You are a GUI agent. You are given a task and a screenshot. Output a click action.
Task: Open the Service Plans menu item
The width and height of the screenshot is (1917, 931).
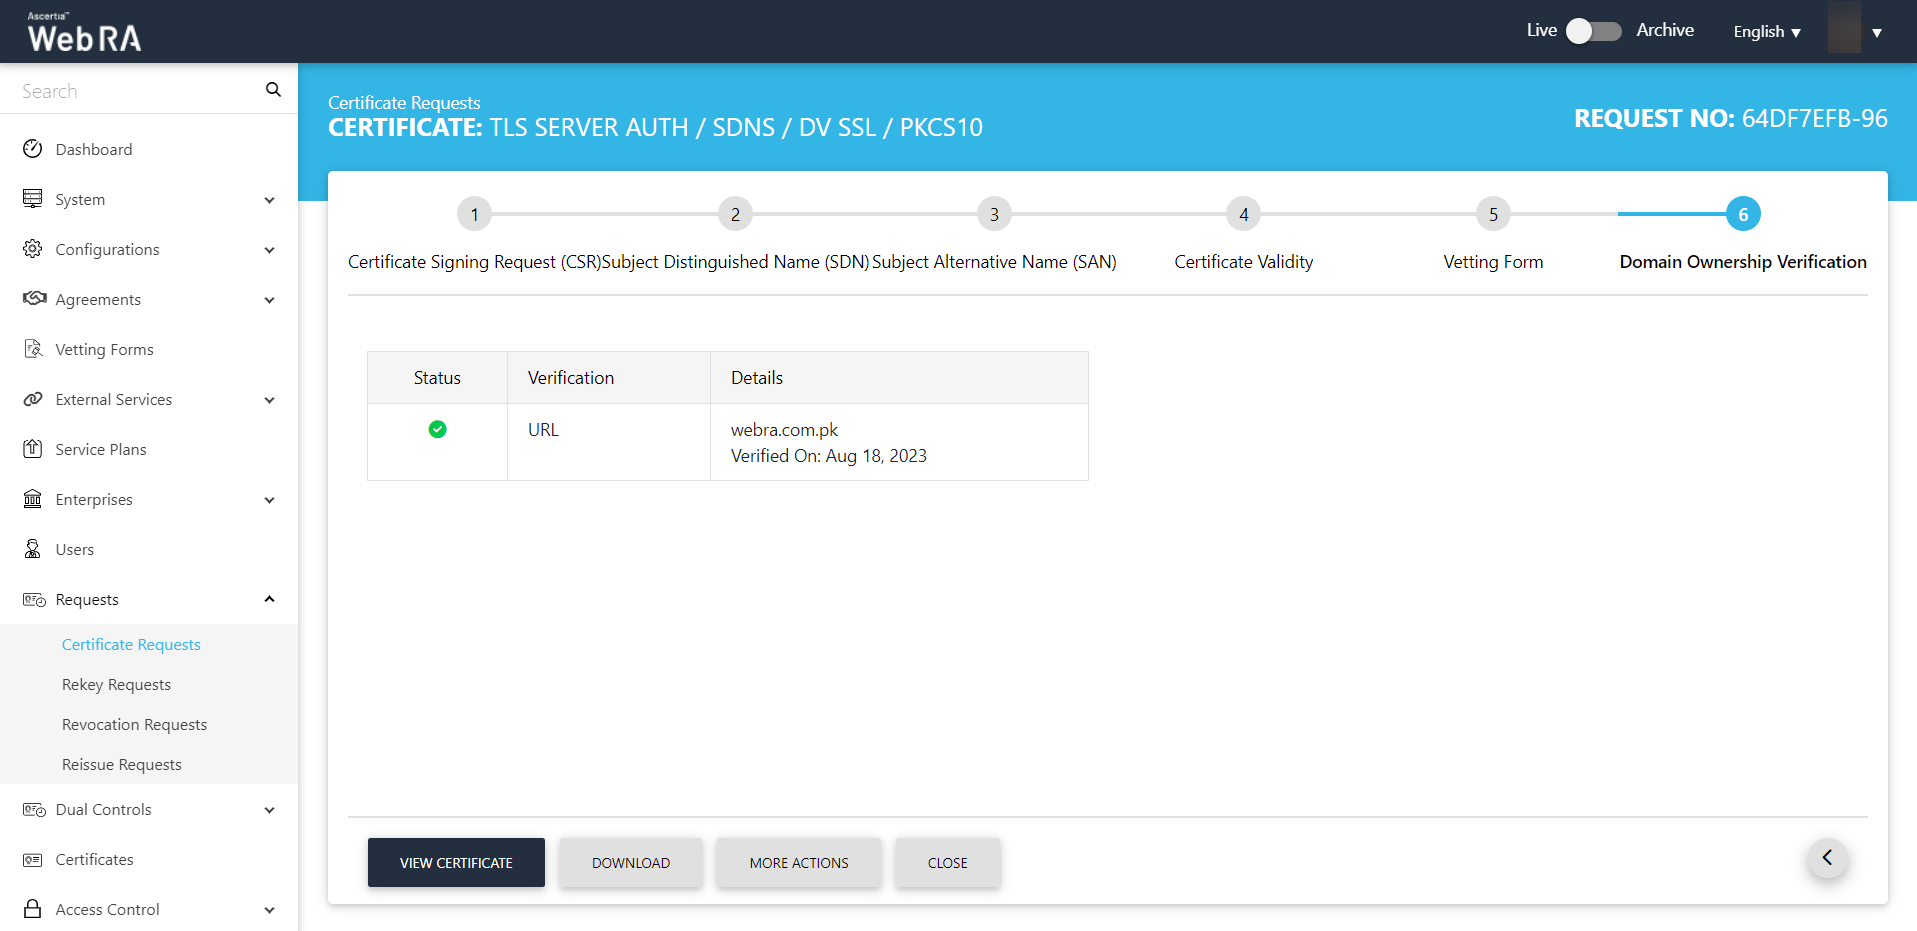pyautogui.click(x=101, y=449)
